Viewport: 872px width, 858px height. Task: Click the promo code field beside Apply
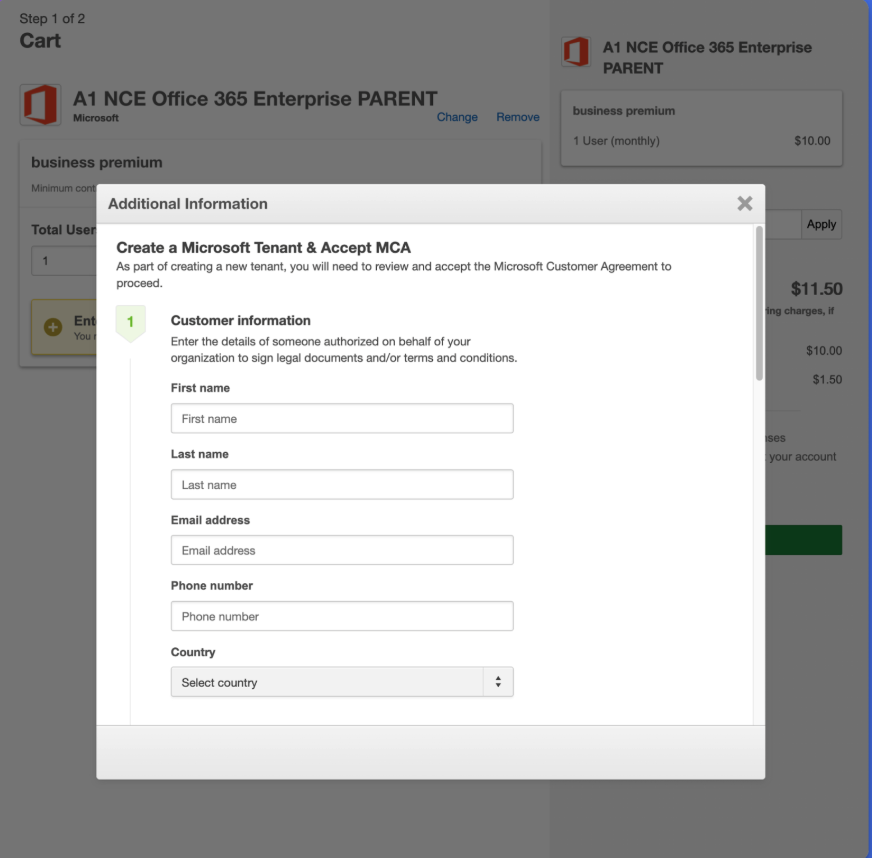(783, 224)
